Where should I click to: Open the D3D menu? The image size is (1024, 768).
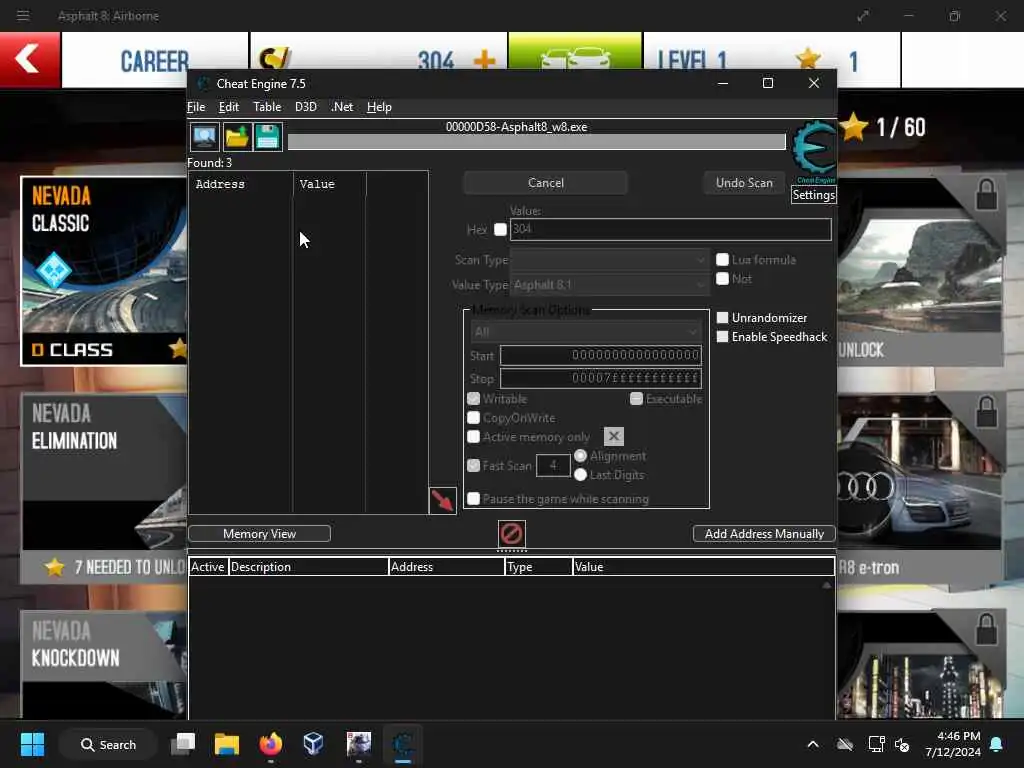[306, 107]
